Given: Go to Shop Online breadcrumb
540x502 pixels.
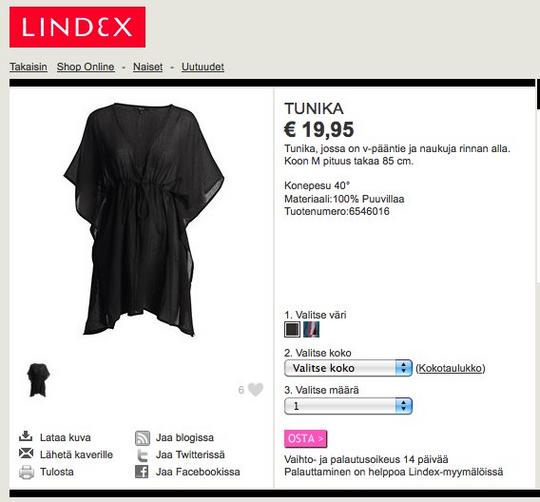Looking at the screenshot, I should (85, 66).
